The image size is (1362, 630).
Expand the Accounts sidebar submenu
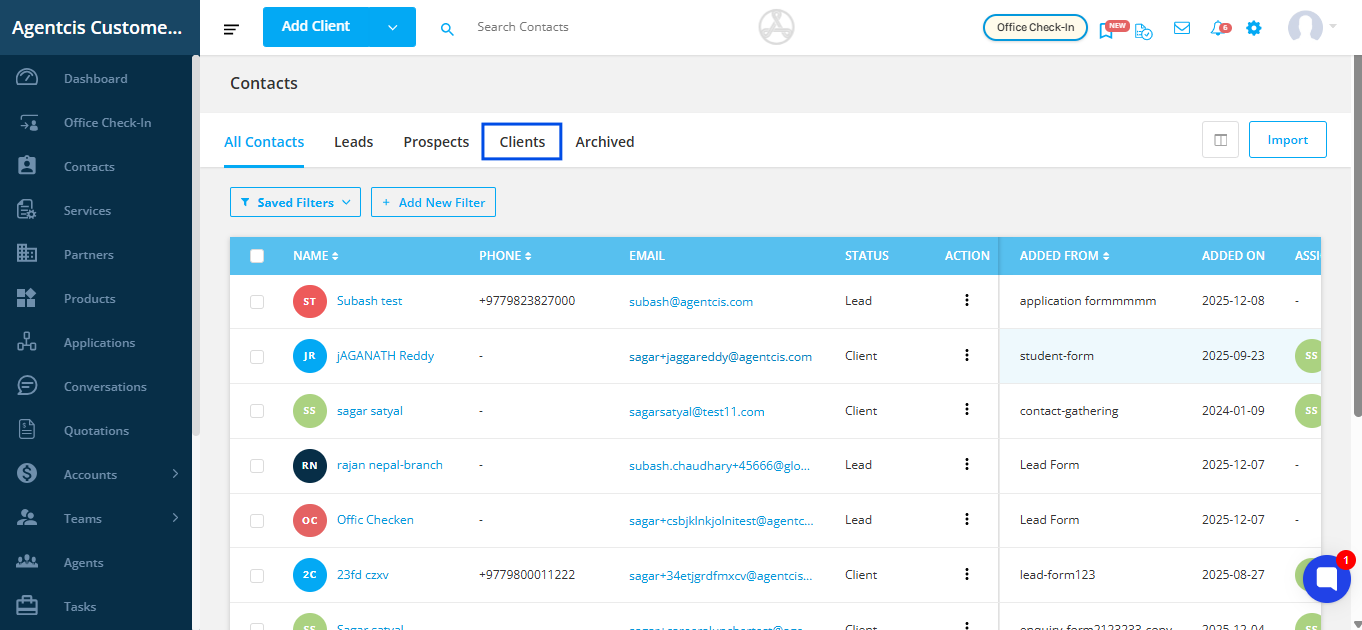[175, 474]
